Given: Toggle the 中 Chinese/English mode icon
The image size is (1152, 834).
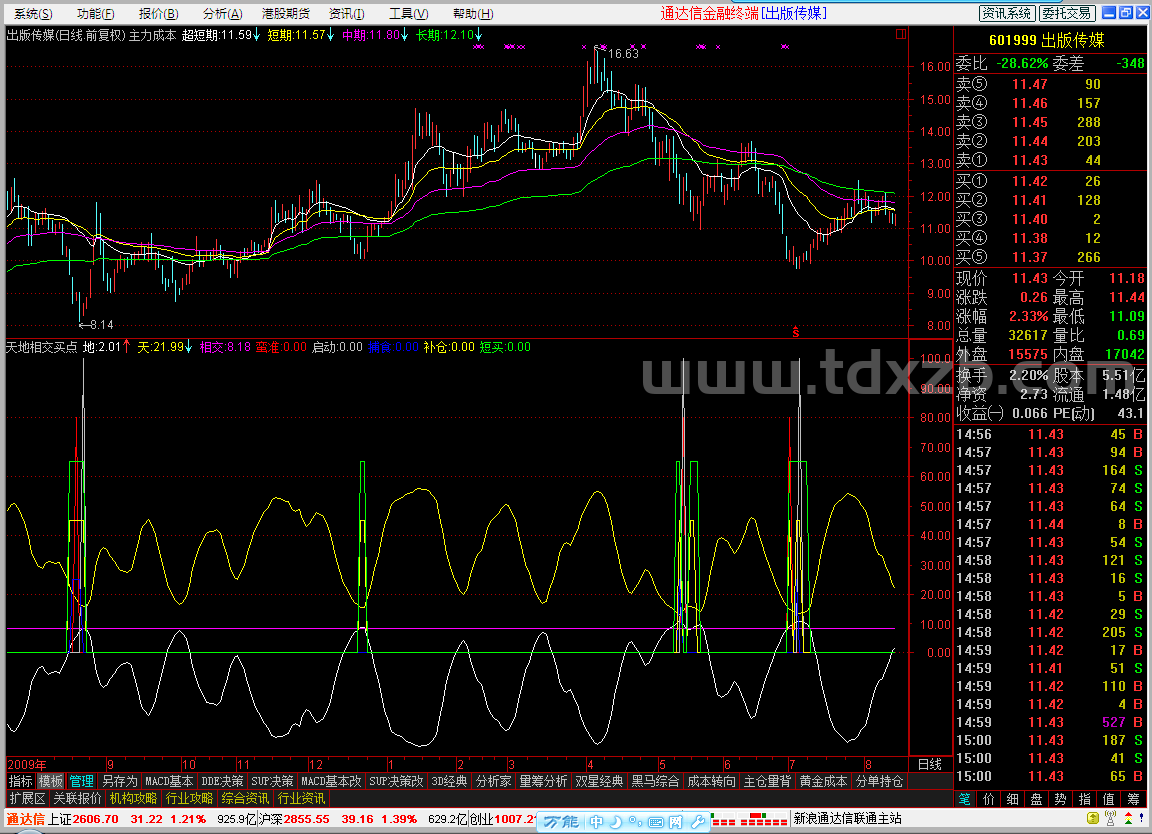Looking at the screenshot, I should point(597,822).
